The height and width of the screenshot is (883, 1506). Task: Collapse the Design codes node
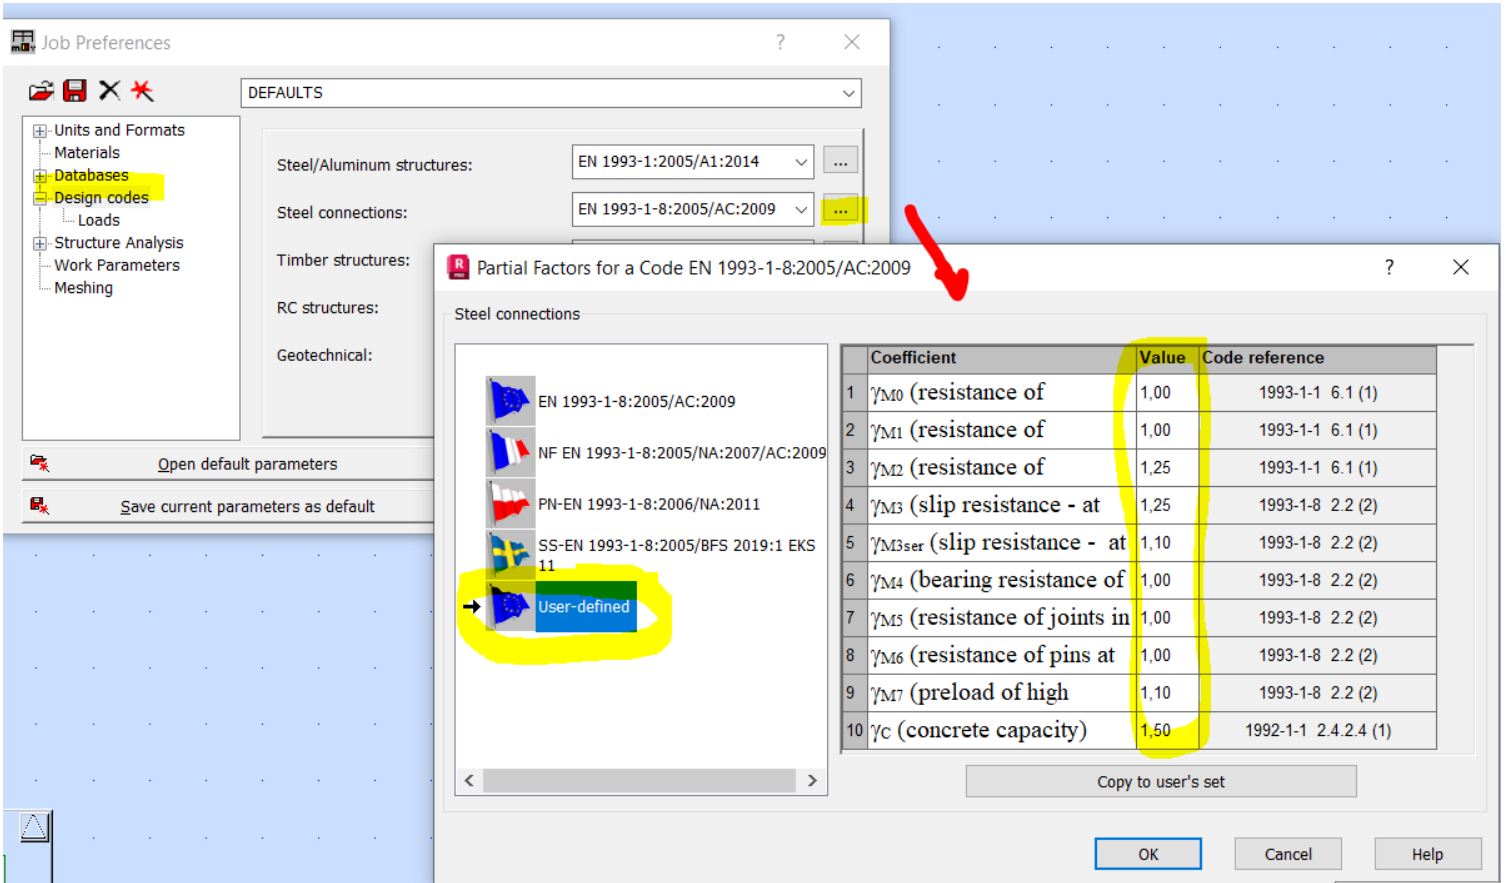tap(38, 198)
